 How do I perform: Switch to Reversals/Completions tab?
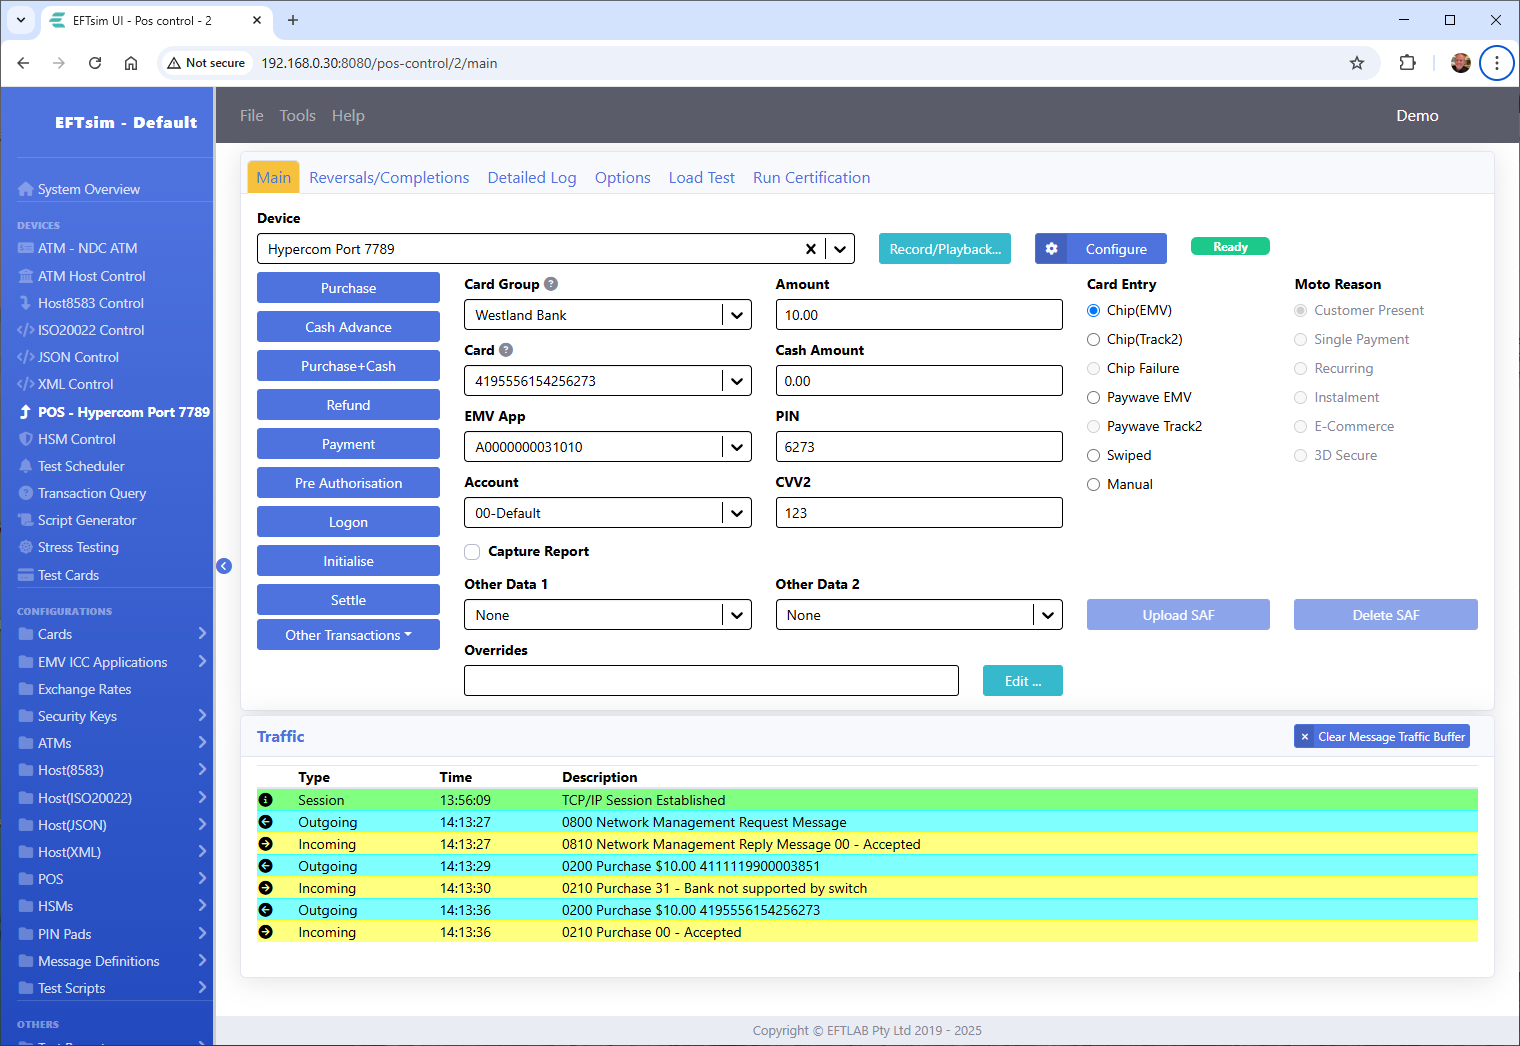point(389,178)
